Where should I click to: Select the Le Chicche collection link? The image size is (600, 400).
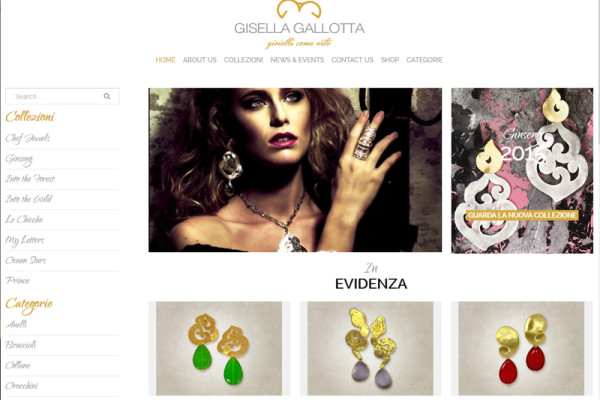coord(24,219)
